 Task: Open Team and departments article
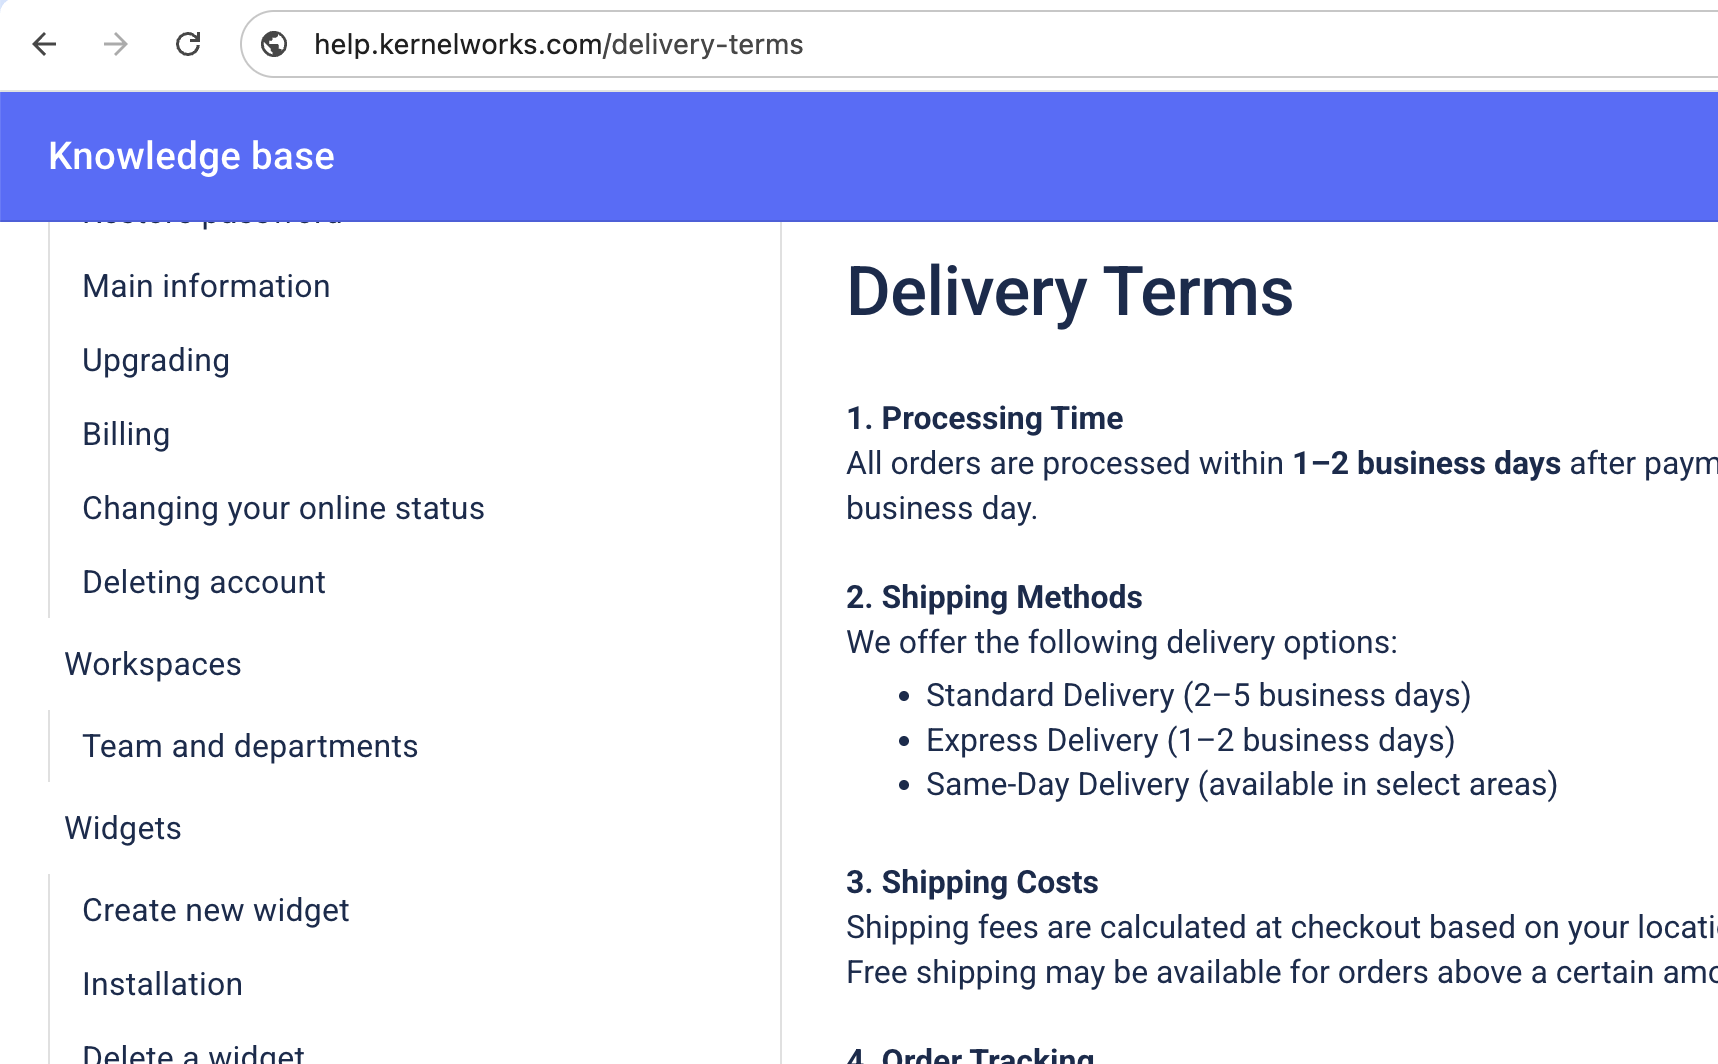point(250,746)
